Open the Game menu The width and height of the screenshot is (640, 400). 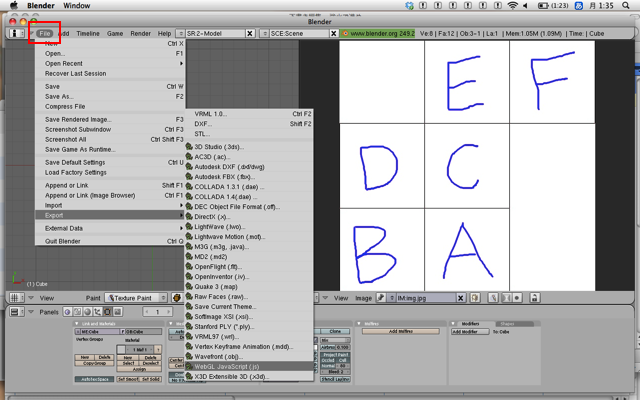[115, 33]
